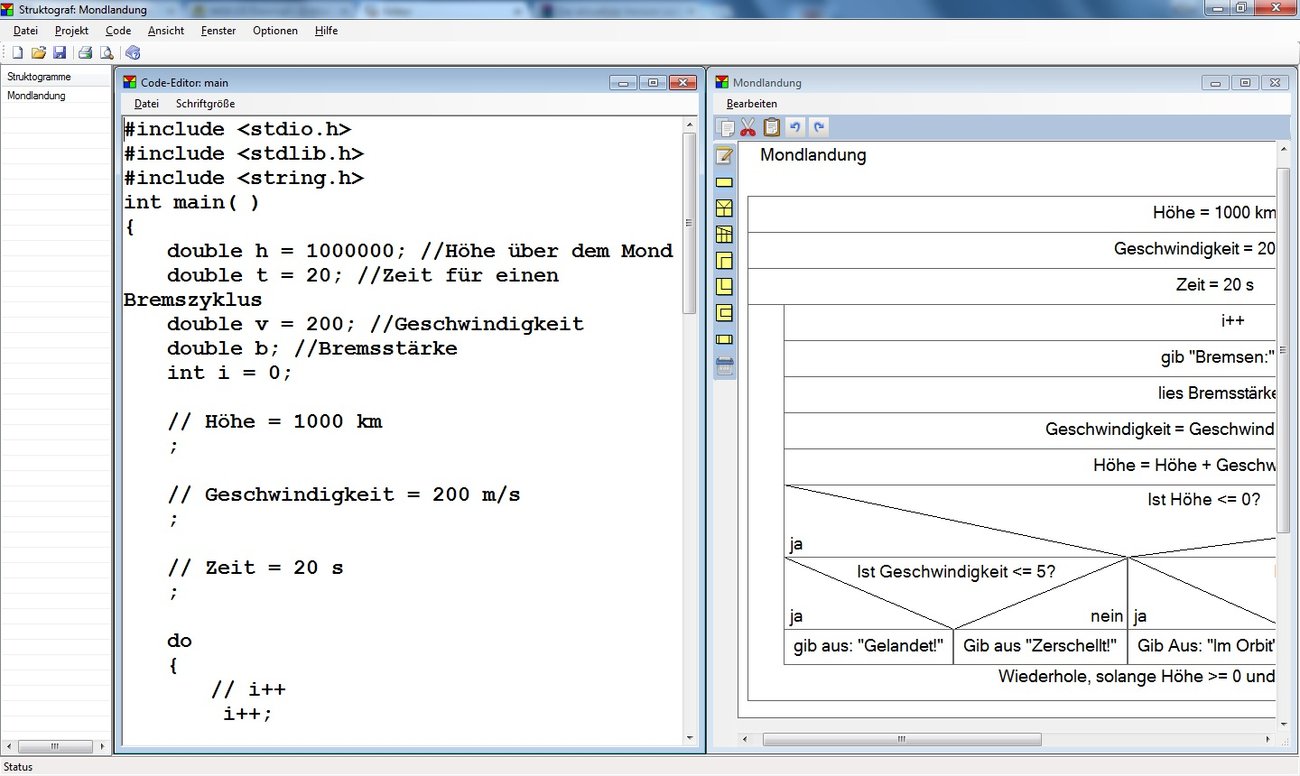Click the print preview toolbar icon

105,53
